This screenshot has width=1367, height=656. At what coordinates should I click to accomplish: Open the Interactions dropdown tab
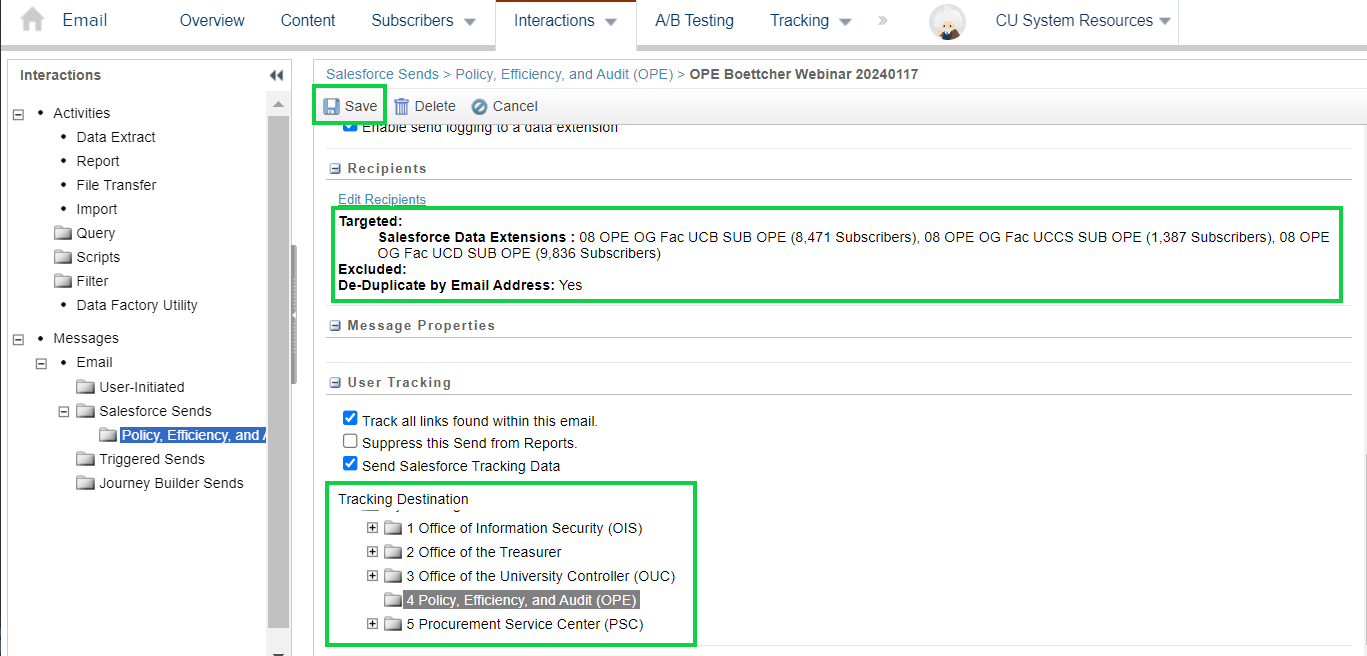point(565,20)
